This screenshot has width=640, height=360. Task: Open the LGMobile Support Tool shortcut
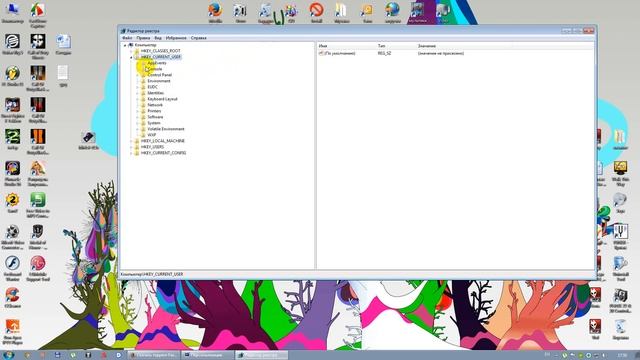pos(38,269)
